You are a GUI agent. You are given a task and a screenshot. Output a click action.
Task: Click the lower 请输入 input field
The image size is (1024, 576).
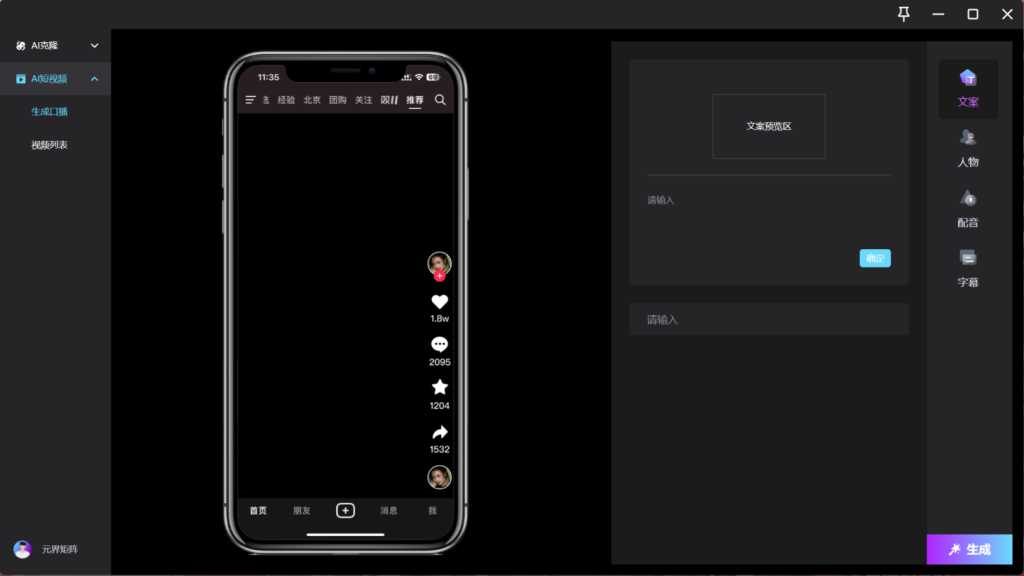tap(768, 320)
